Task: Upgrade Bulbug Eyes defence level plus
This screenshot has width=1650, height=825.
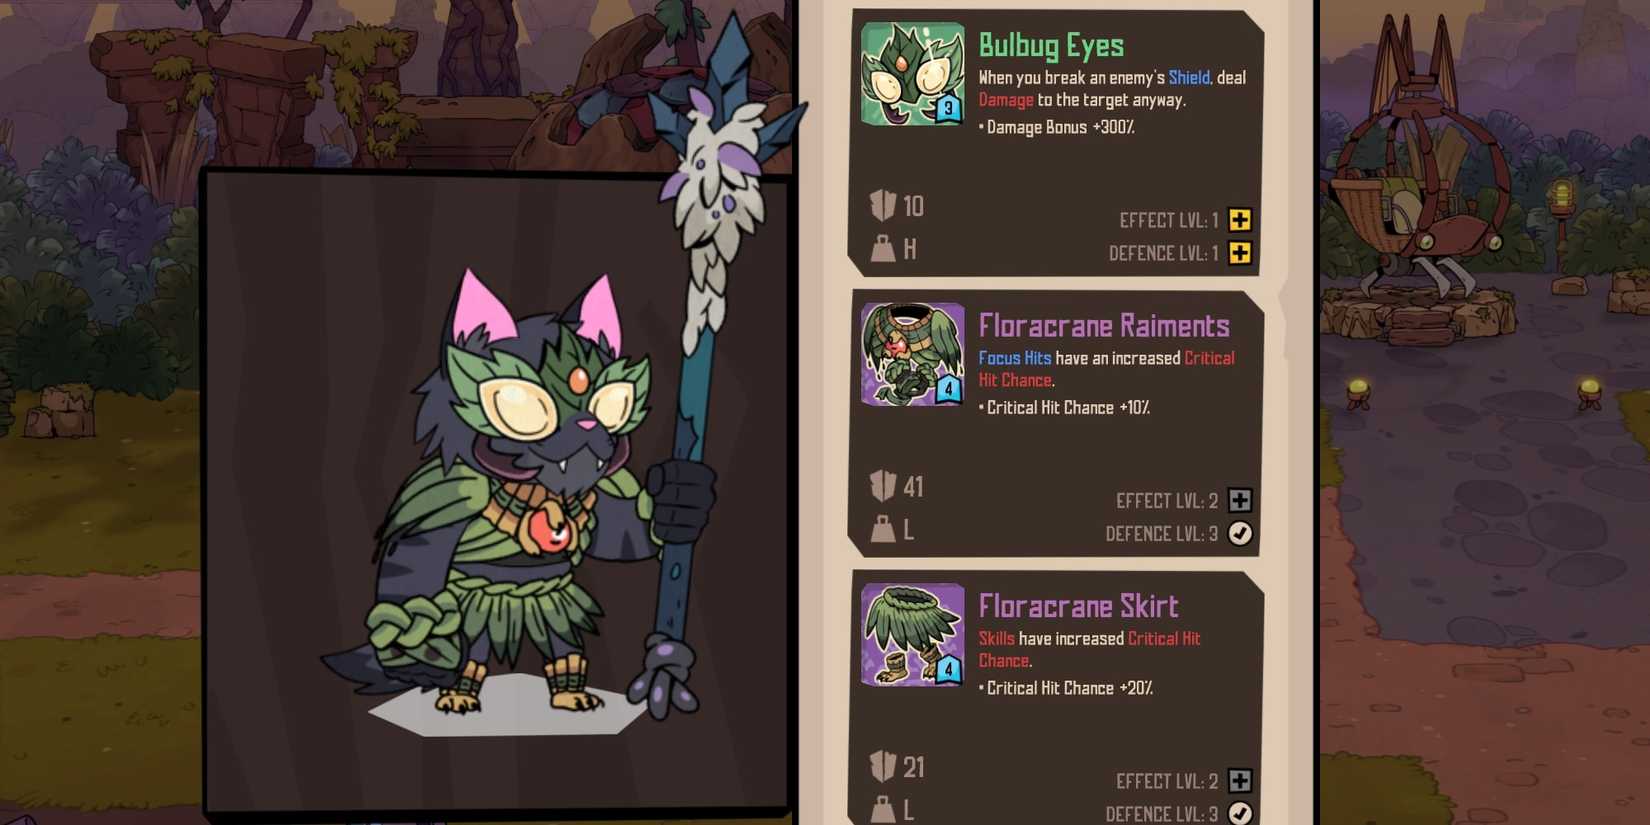Action: [x=1240, y=253]
